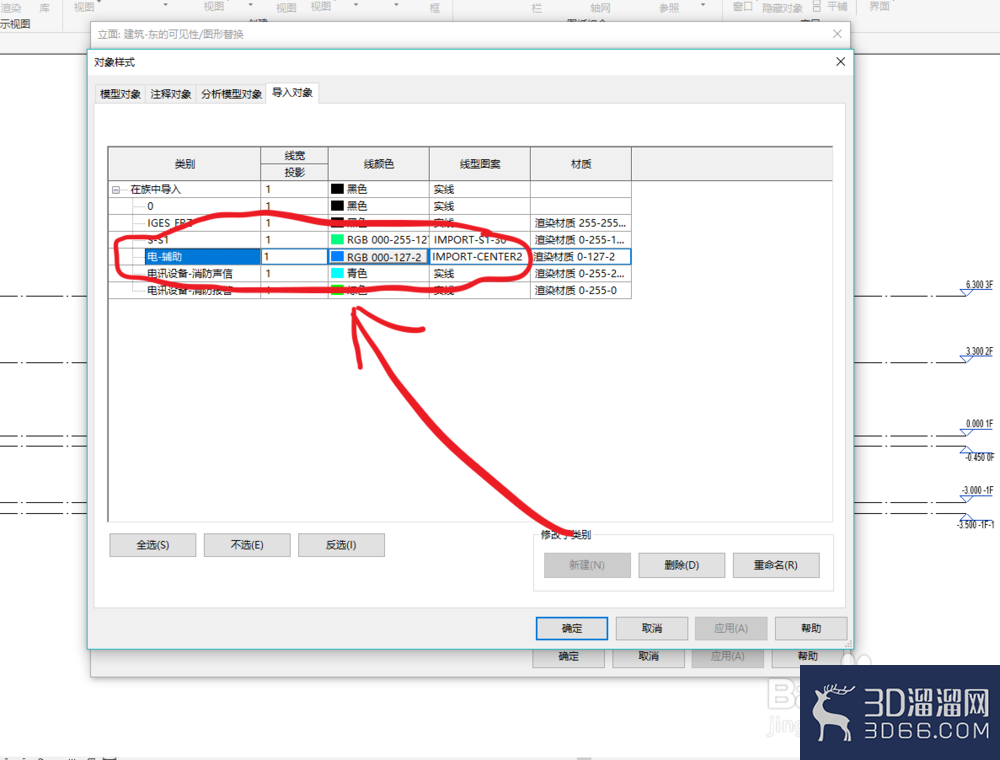Click the 线颜色 column header

pos(379,164)
